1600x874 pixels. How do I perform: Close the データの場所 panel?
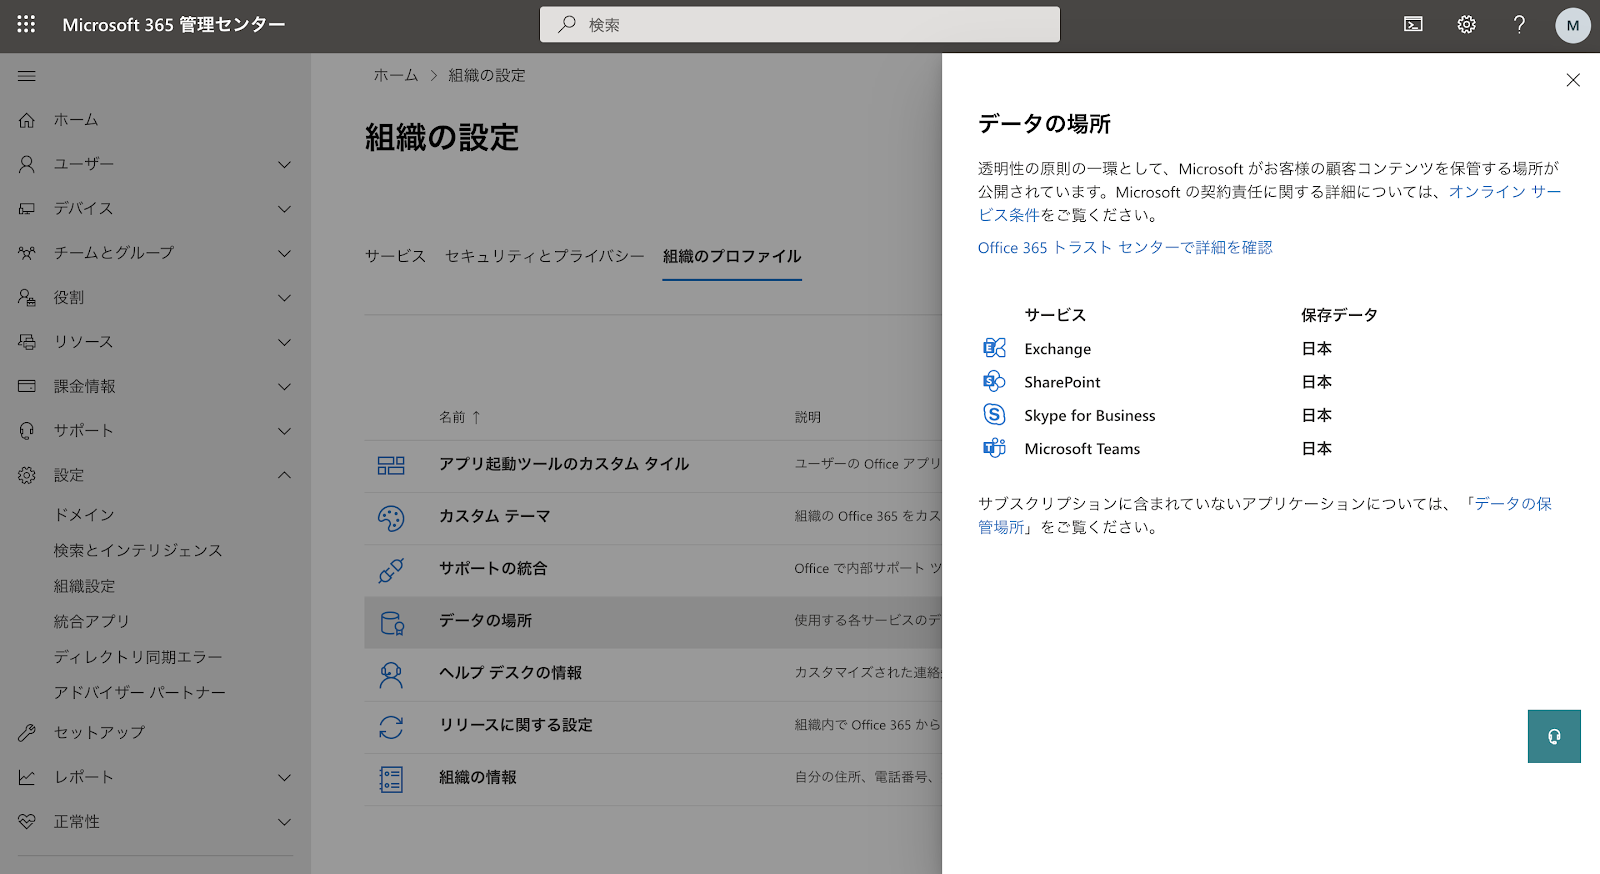(1573, 80)
